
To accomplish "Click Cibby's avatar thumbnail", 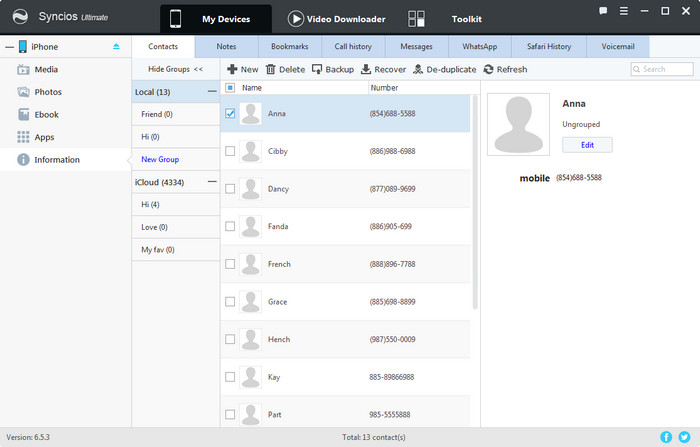I will (250, 151).
